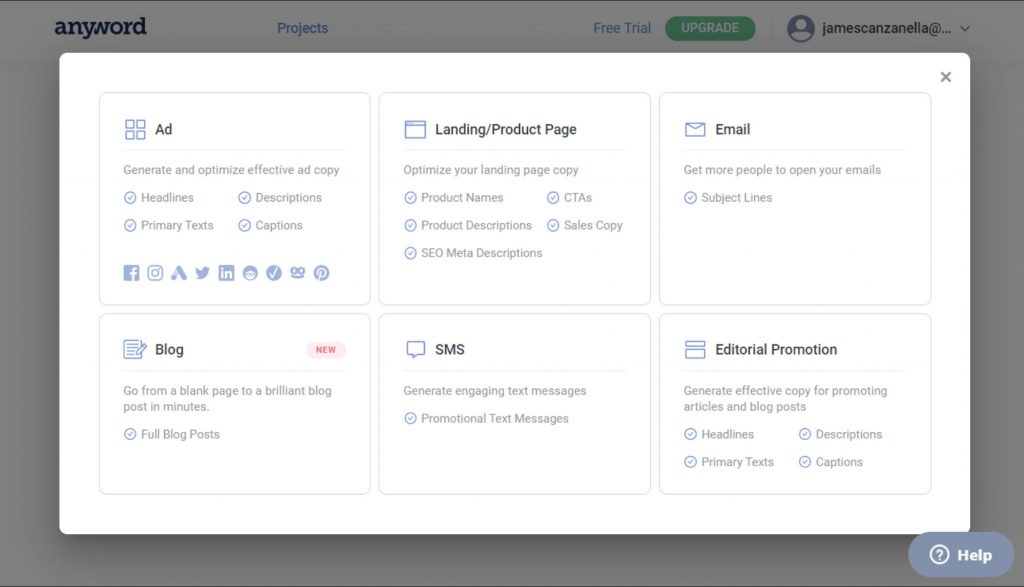Click the Facebook icon in the Ad card
This screenshot has width=1024, height=587.
point(131,272)
